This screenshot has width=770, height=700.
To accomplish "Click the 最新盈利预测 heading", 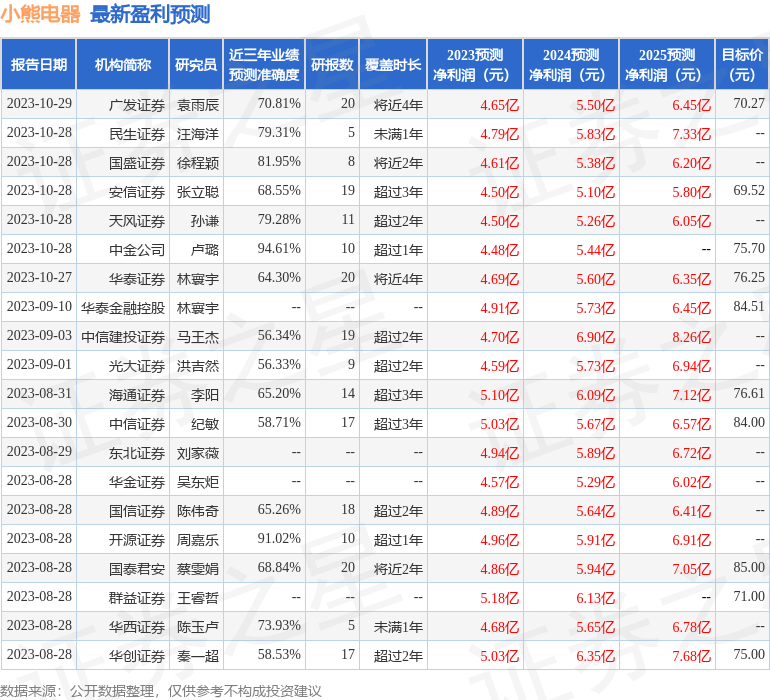I will [x=150, y=14].
